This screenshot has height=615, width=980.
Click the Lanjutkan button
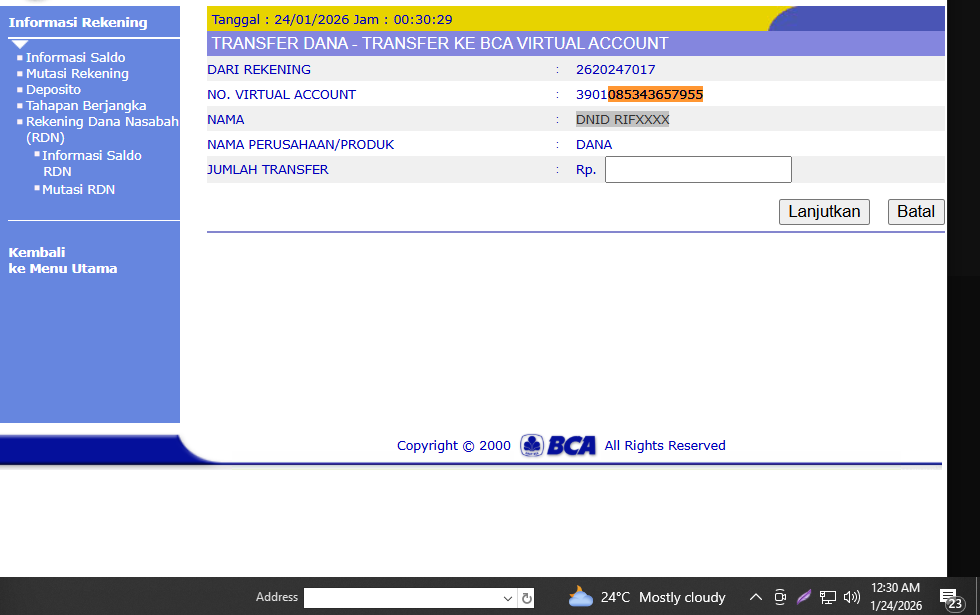coord(824,212)
